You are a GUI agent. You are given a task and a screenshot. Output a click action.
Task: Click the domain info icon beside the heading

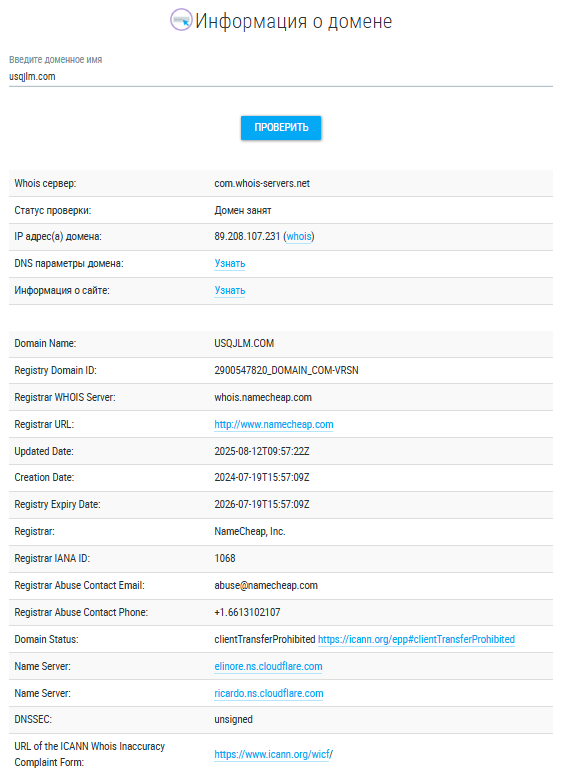tap(181, 20)
